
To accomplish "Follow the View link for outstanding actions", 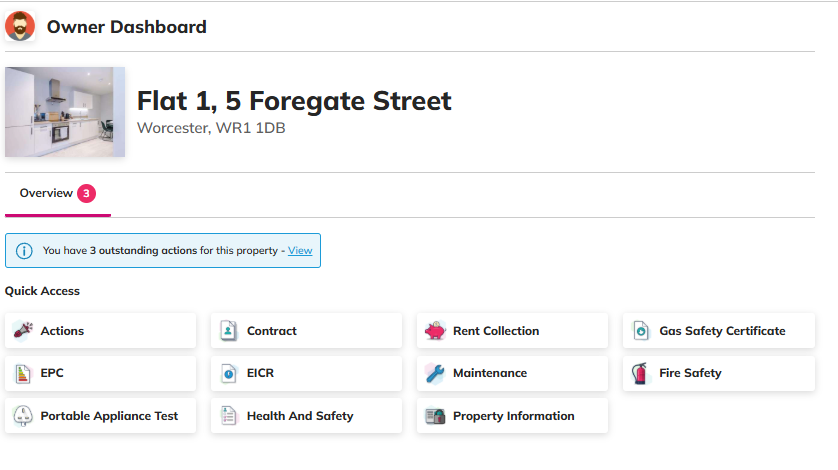I will 300,251.
